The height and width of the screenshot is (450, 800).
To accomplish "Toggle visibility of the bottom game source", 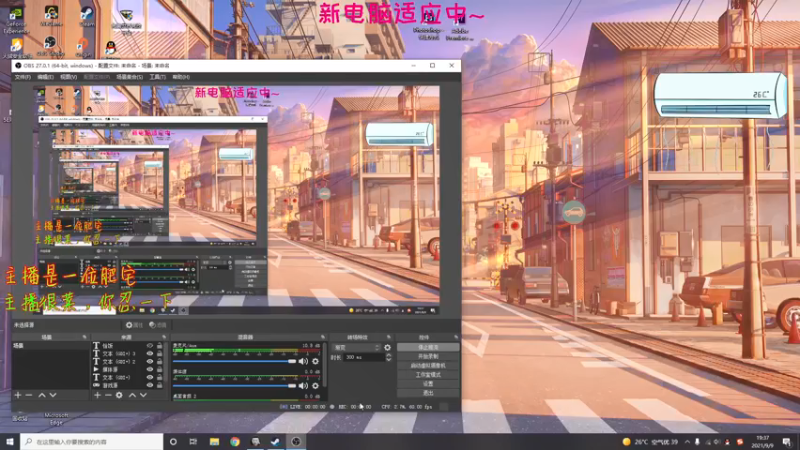I will [x=149, y=385].
